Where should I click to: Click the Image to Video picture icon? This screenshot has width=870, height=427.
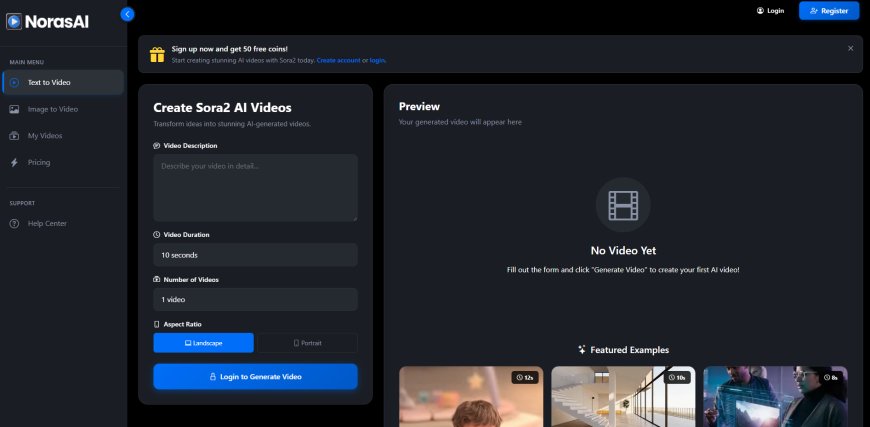14,109
